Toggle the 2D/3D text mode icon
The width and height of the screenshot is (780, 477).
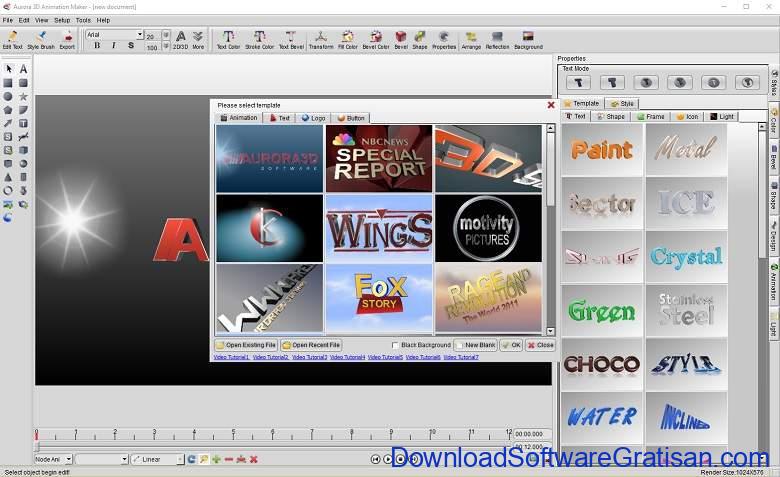coord(181,40)
